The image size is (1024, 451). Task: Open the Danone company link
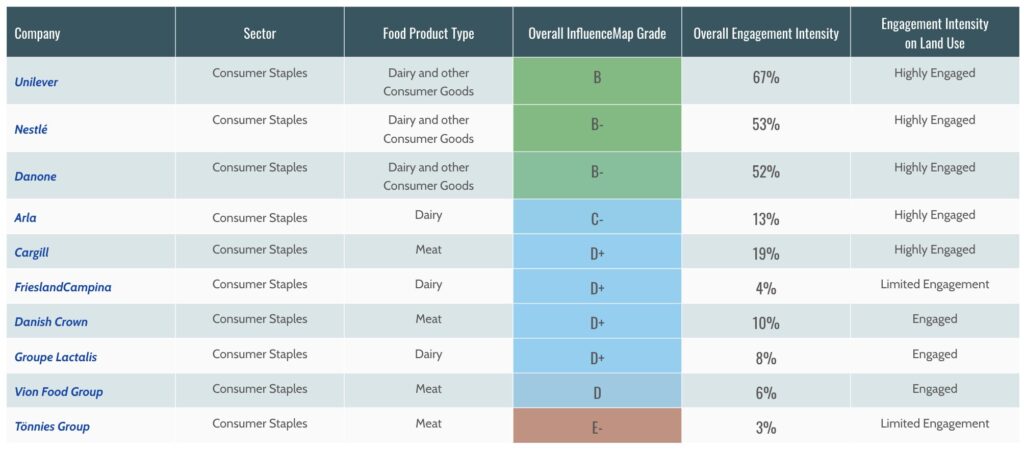(35, 177)
